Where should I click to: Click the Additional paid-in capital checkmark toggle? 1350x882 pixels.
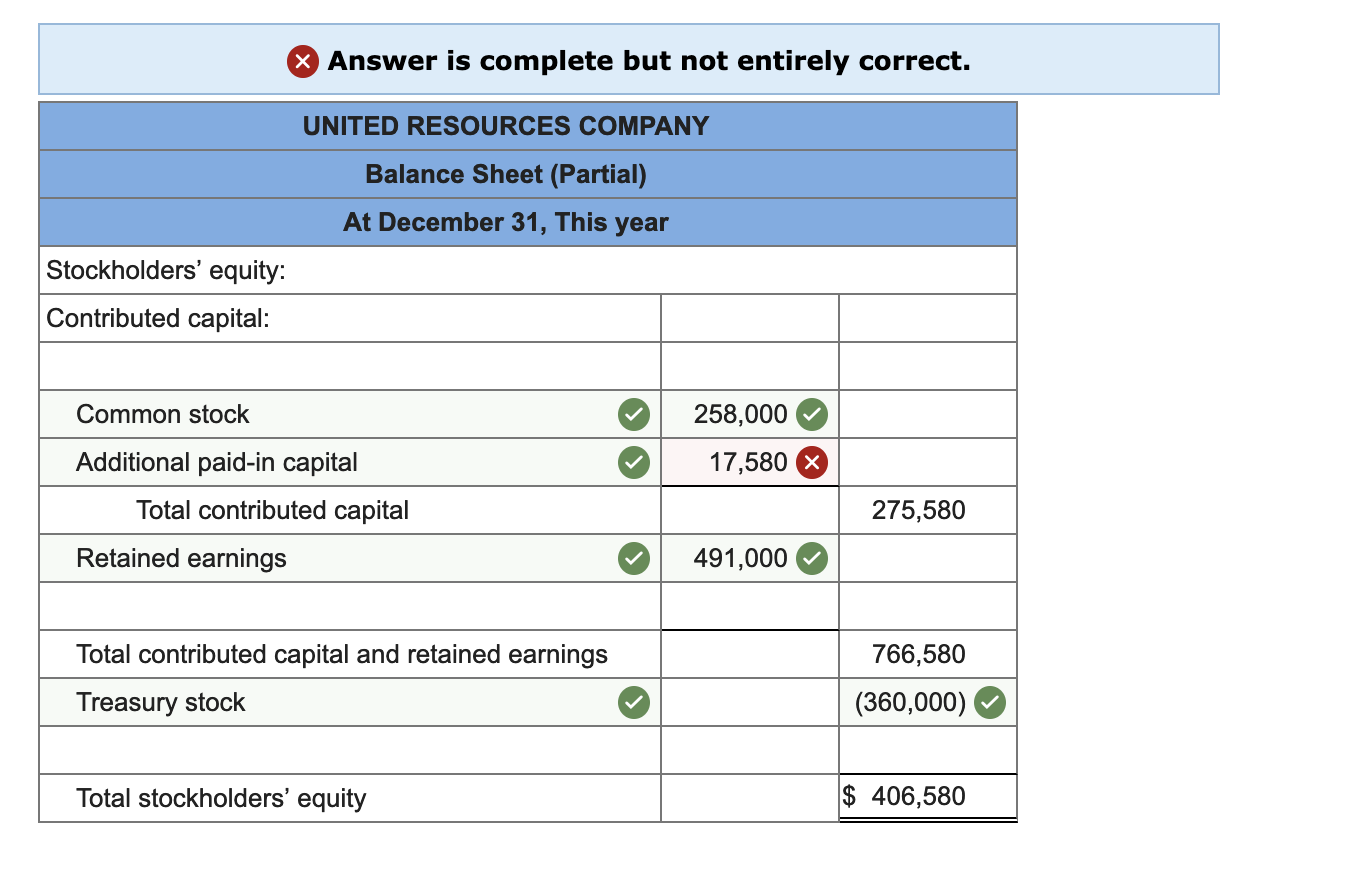[633, 462]
